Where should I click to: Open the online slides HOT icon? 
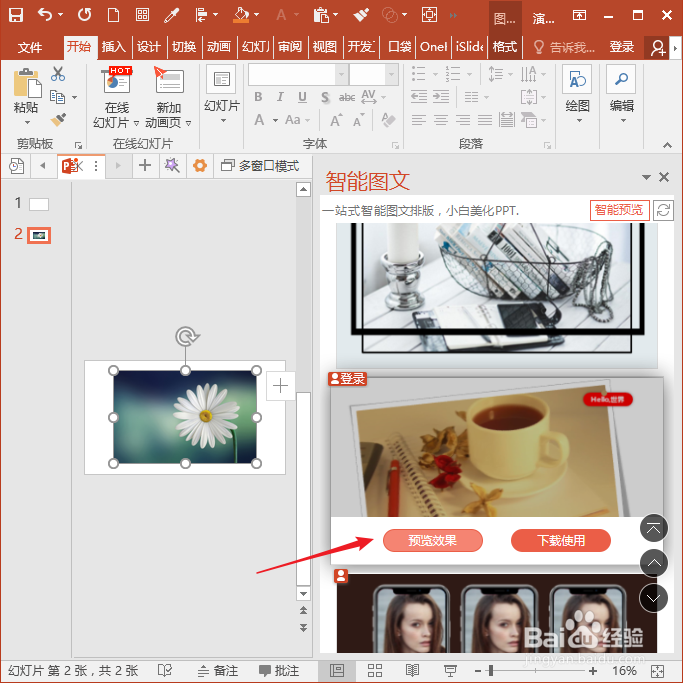(x=117, y=81)
